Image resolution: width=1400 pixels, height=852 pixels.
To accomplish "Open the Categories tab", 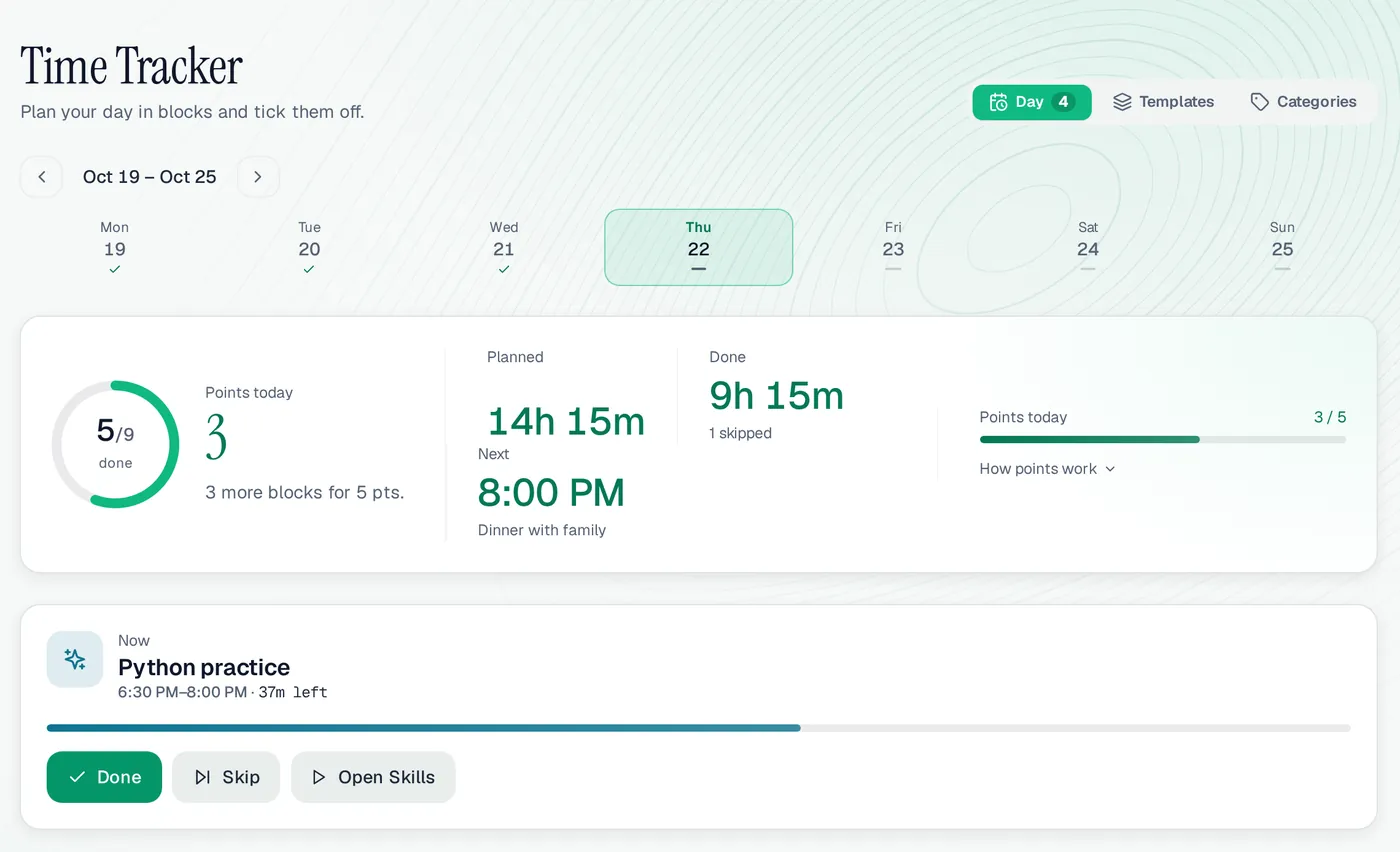I will [x=1303, y=102].
